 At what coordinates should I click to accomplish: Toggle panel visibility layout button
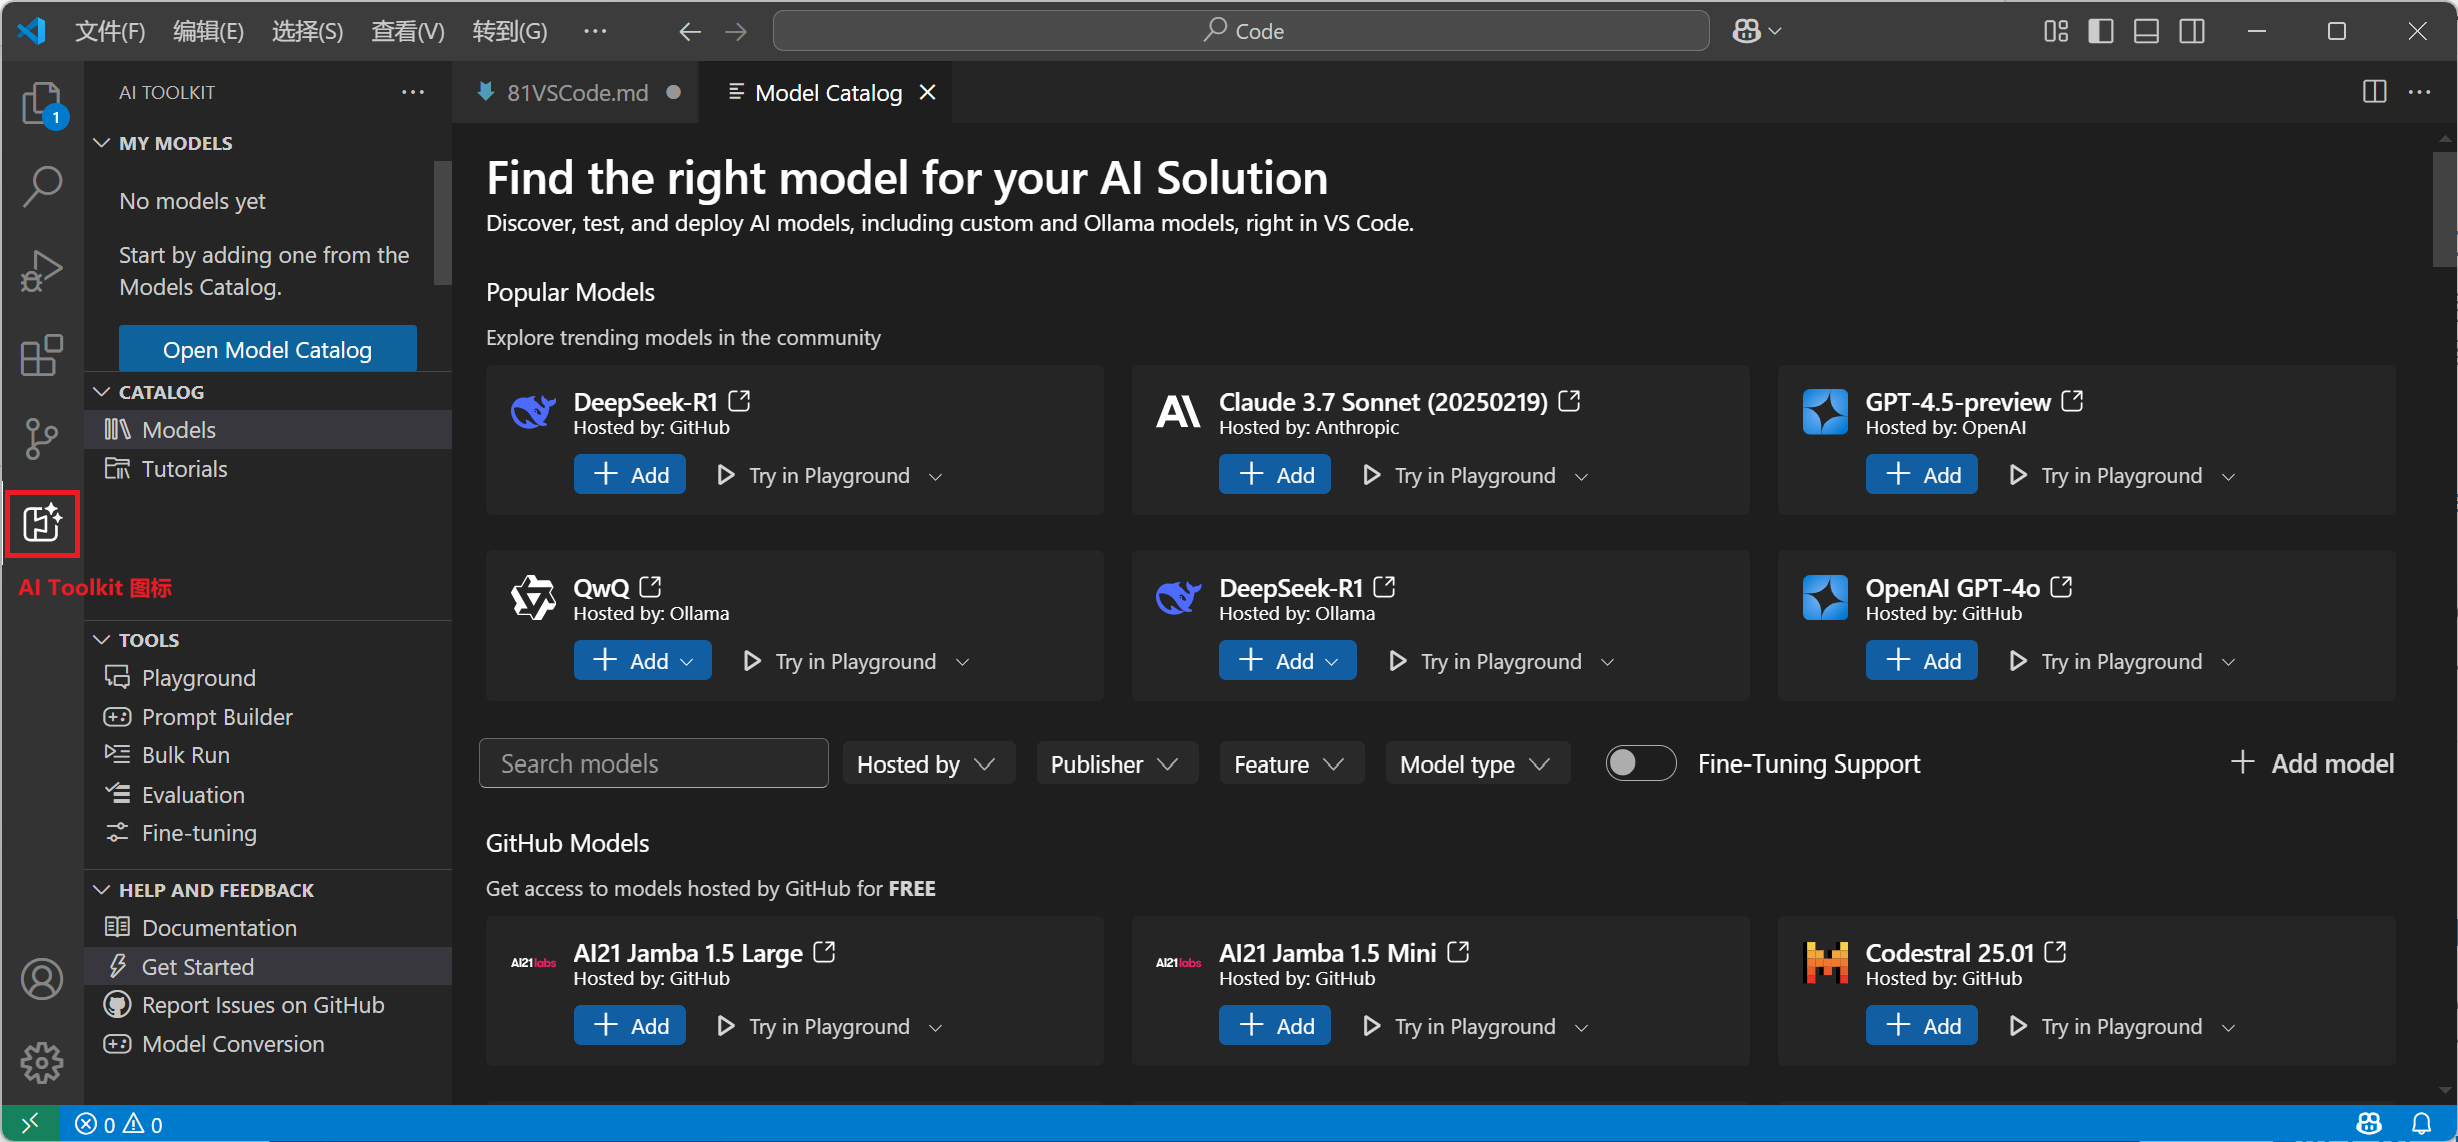coord(2146,31)
